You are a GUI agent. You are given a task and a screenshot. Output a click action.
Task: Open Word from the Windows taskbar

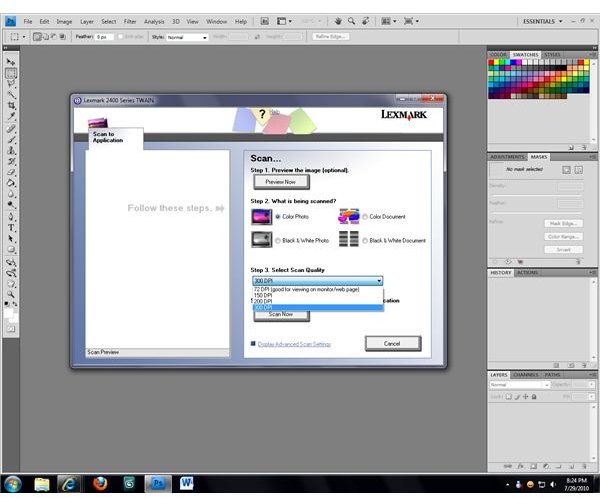186,484
